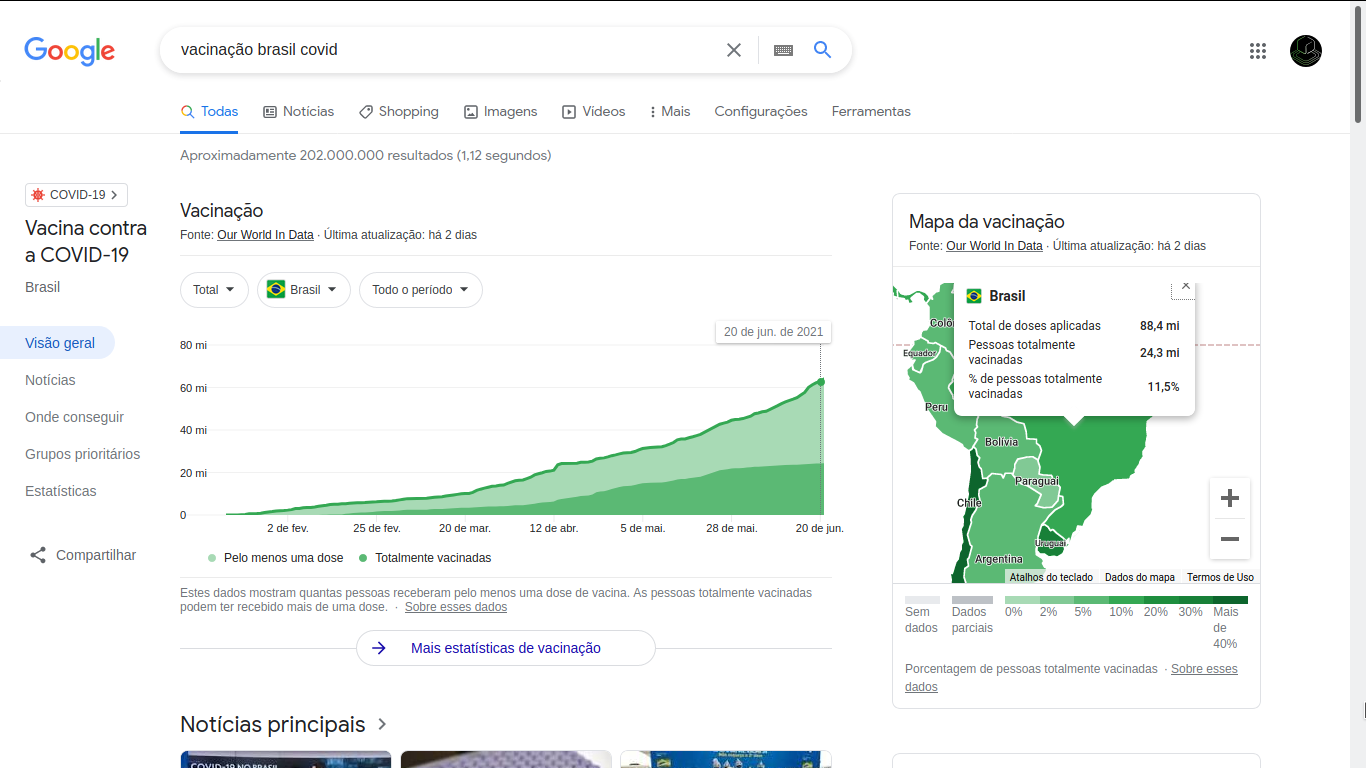Screen dimensions: 1366x768
Task: Click Mais estatísticas de vacinação button
Action: point(506,648)
